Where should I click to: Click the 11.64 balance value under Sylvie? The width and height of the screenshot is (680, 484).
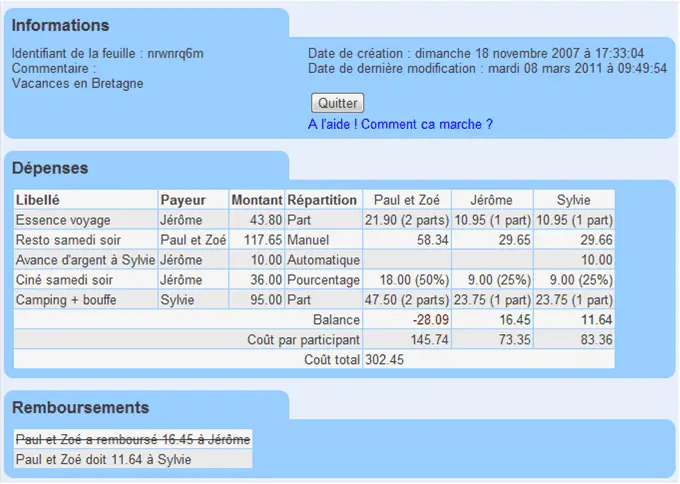click(574, 320)
